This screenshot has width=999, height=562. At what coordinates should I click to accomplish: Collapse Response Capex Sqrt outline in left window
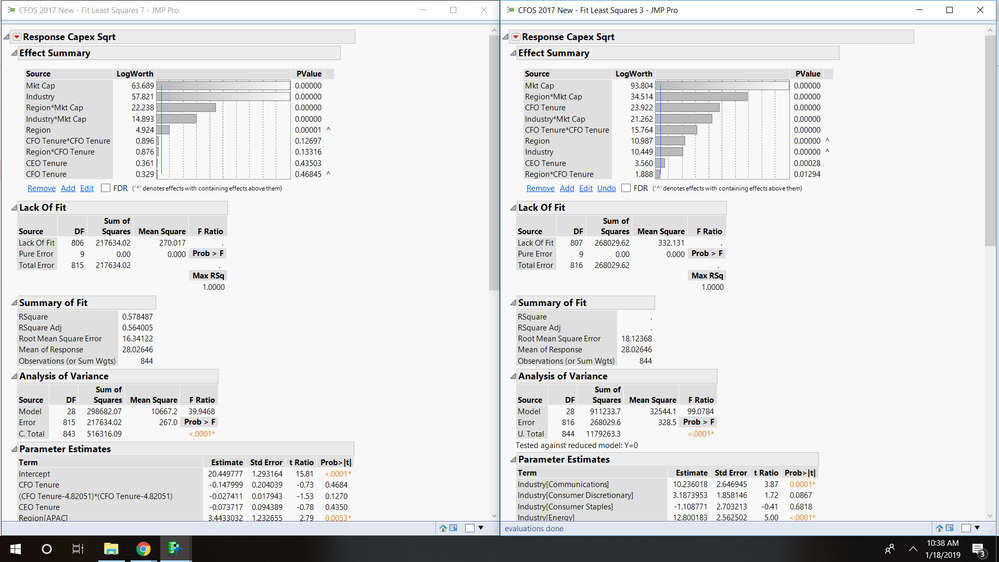(7, 37)
